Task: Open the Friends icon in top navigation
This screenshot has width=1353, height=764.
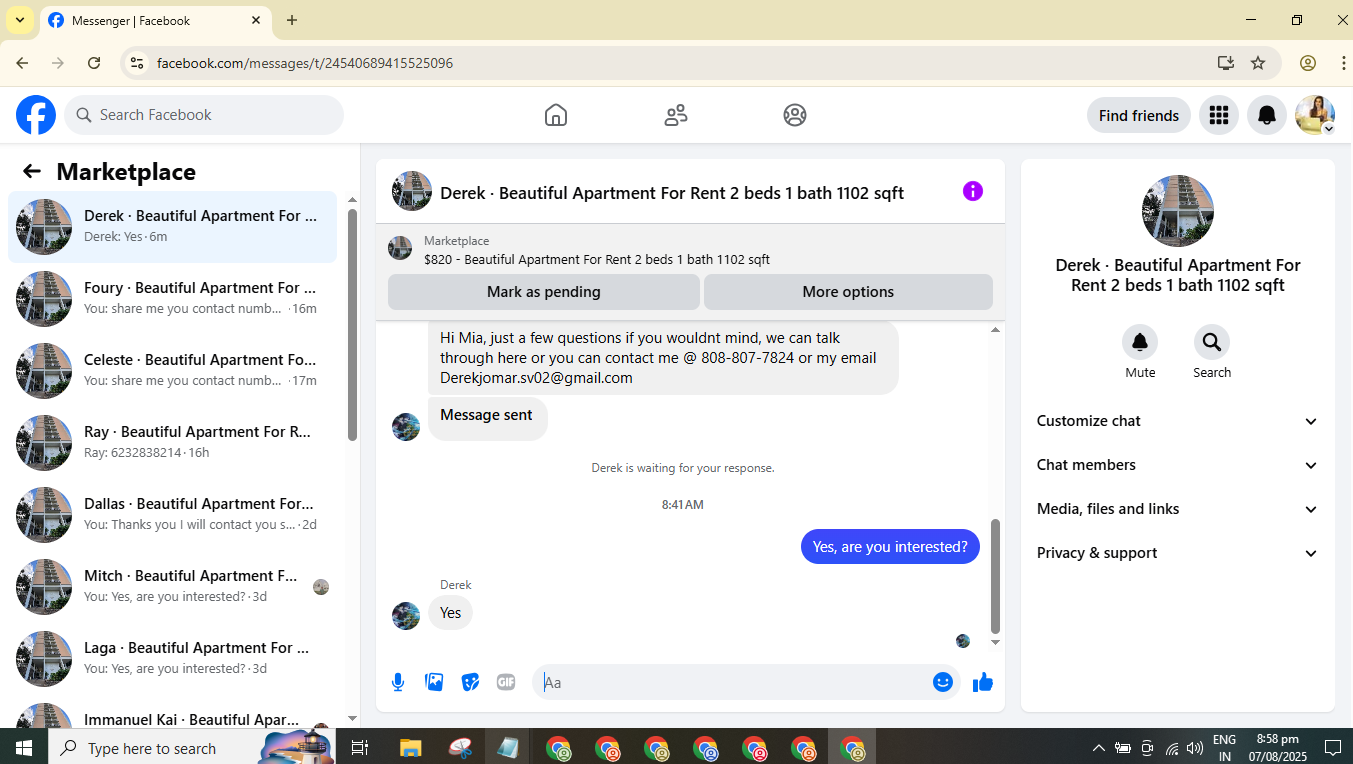Action: click(x=676, y=115)
